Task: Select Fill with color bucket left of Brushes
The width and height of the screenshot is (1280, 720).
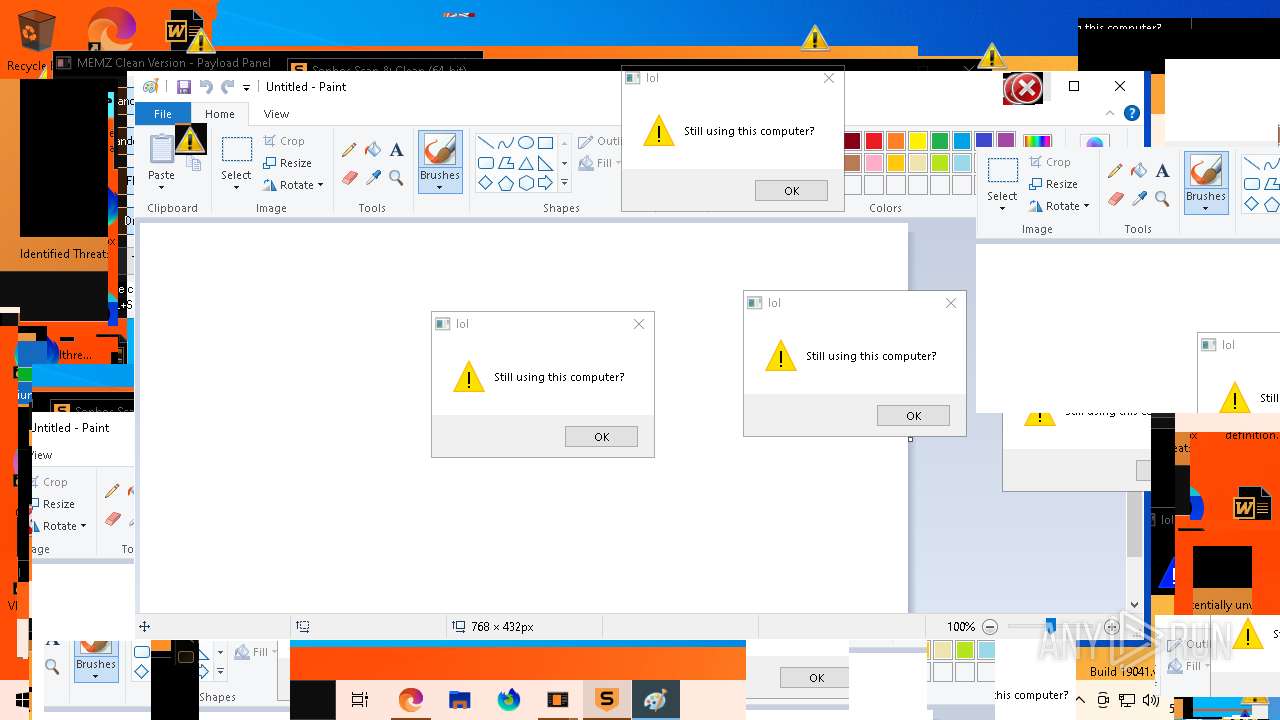Action: coord(373,150)
